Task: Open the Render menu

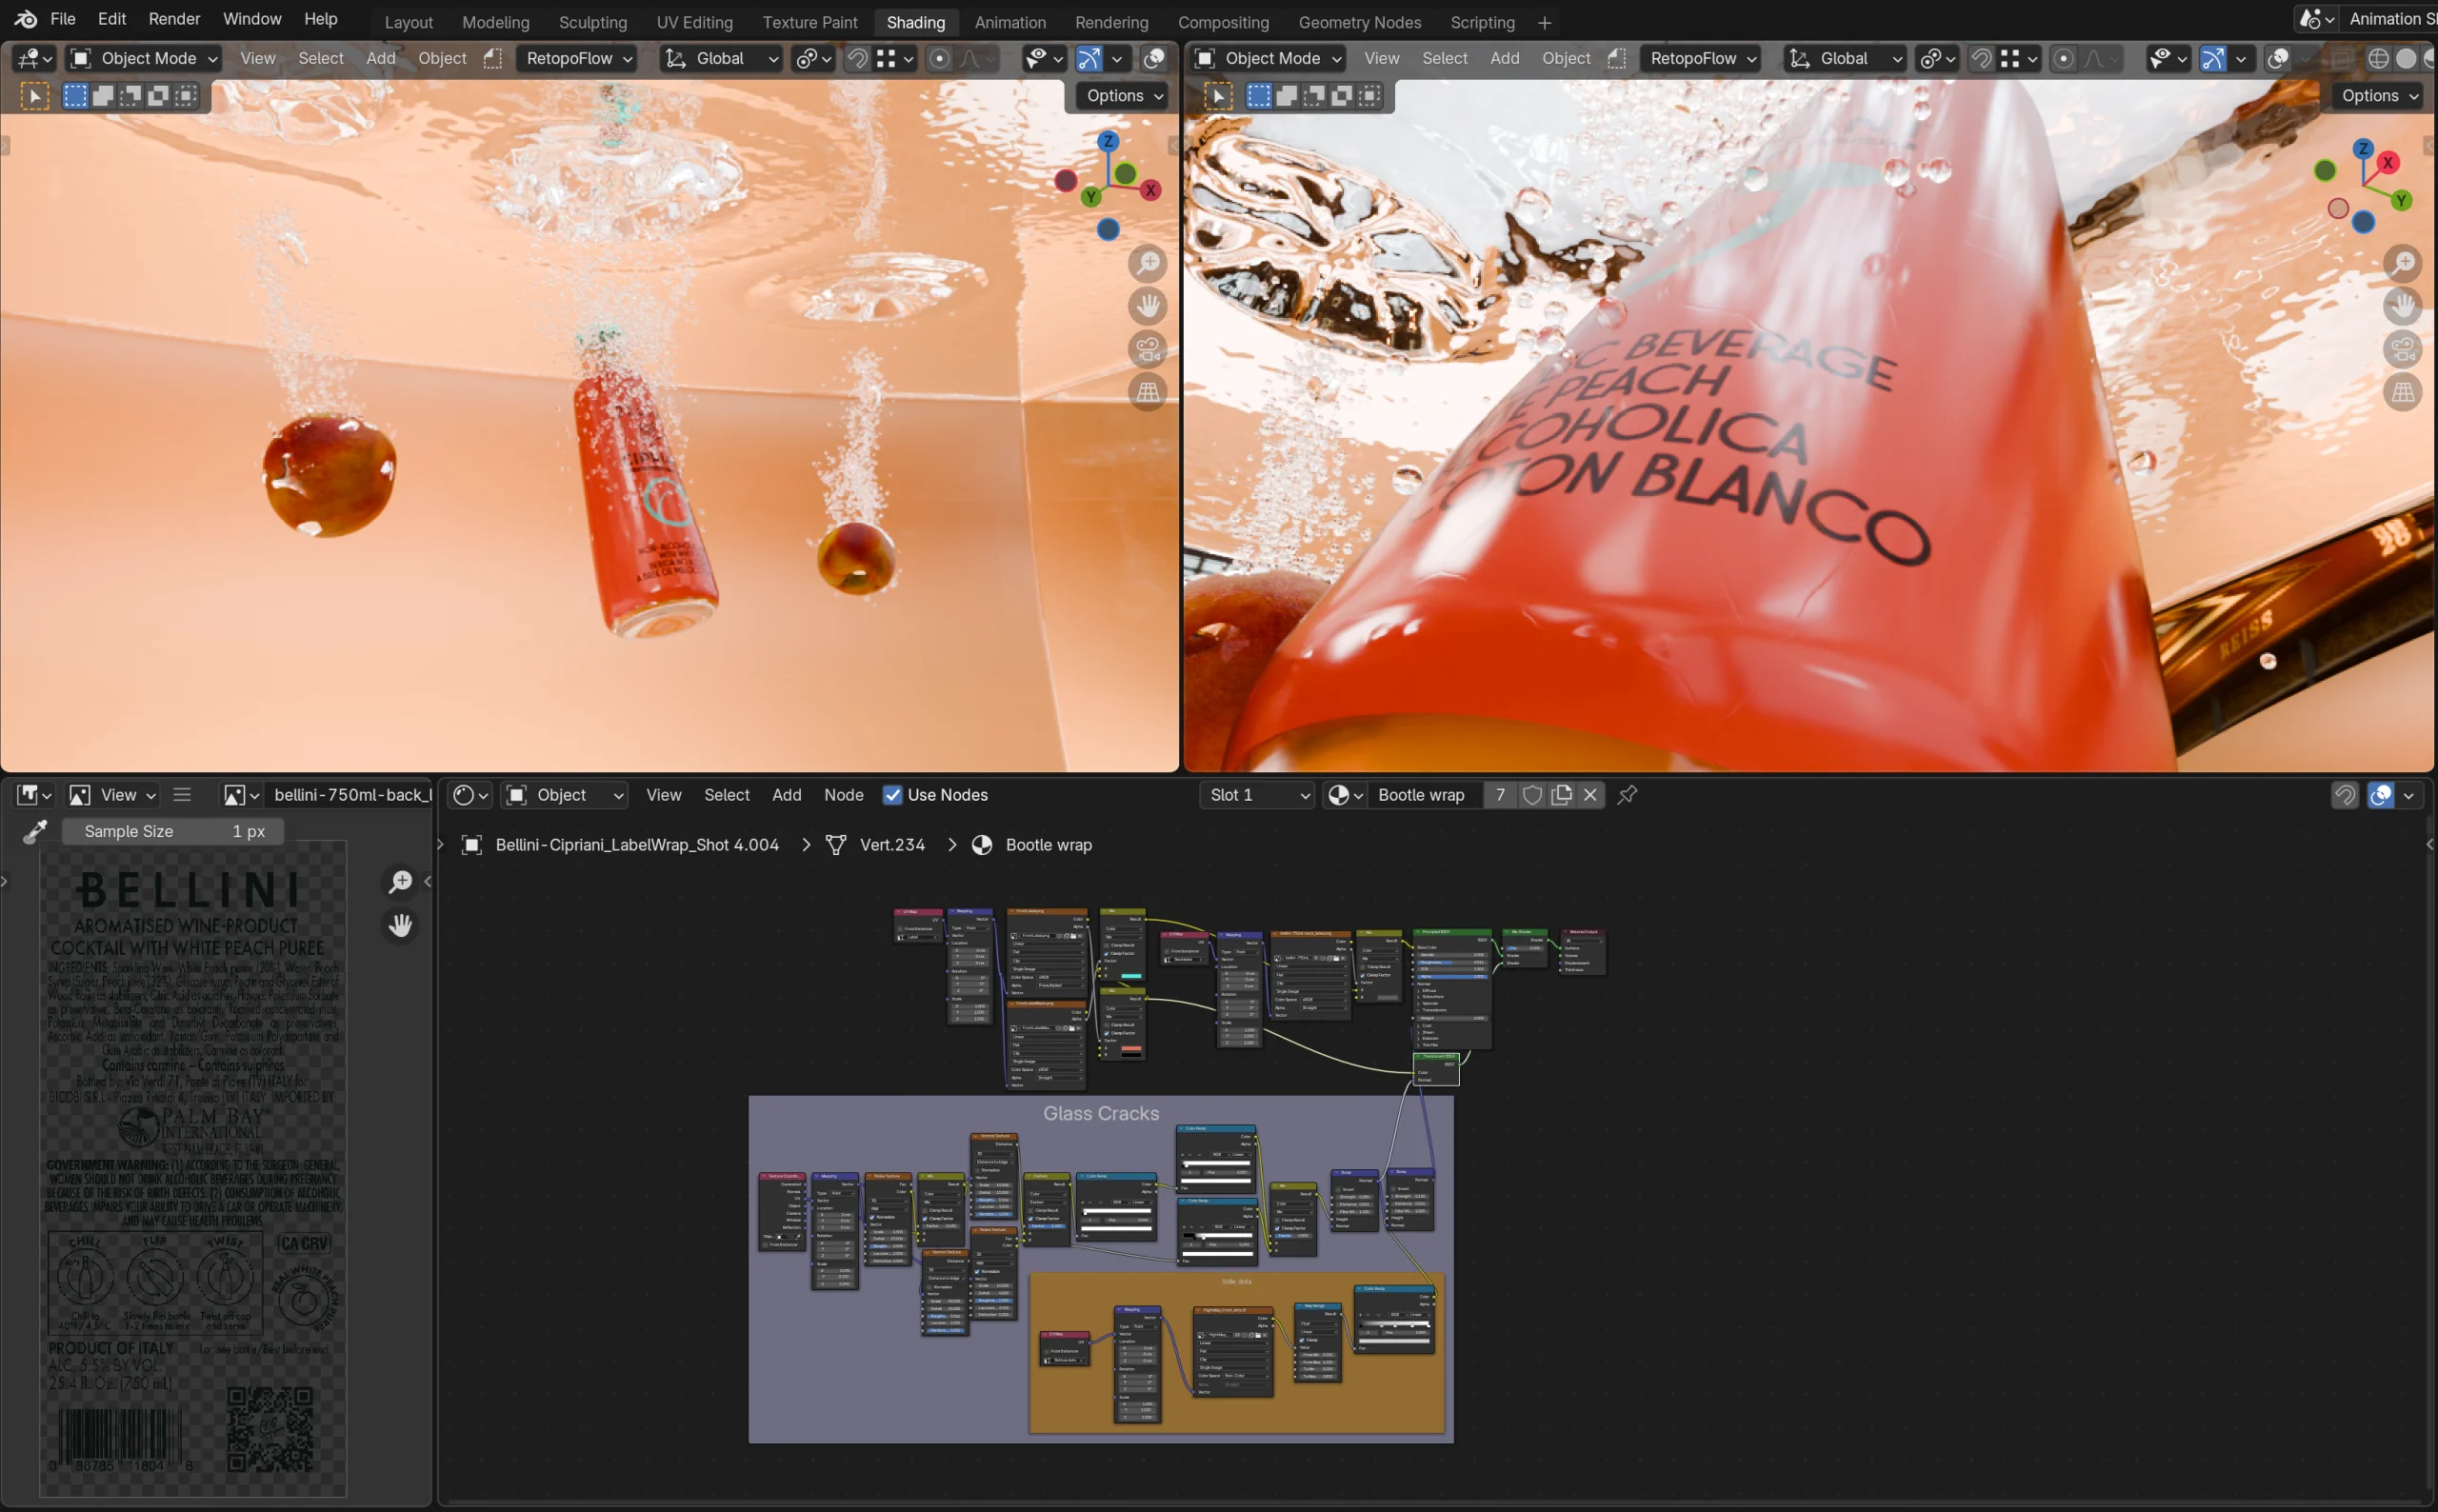Action: point(174,19)
